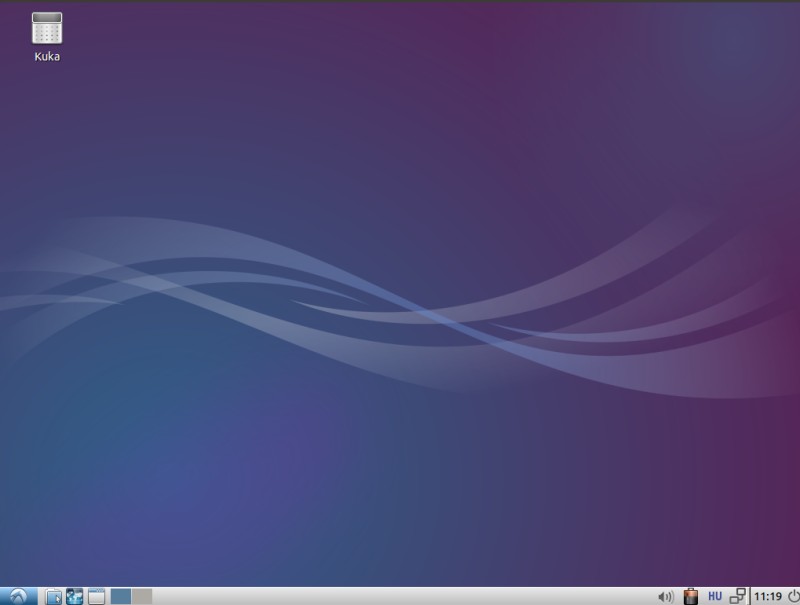Image resolution: width=800 pixels, height=605 pixels.
Task: Launch the file manager from panel
Action: point(53,596)
